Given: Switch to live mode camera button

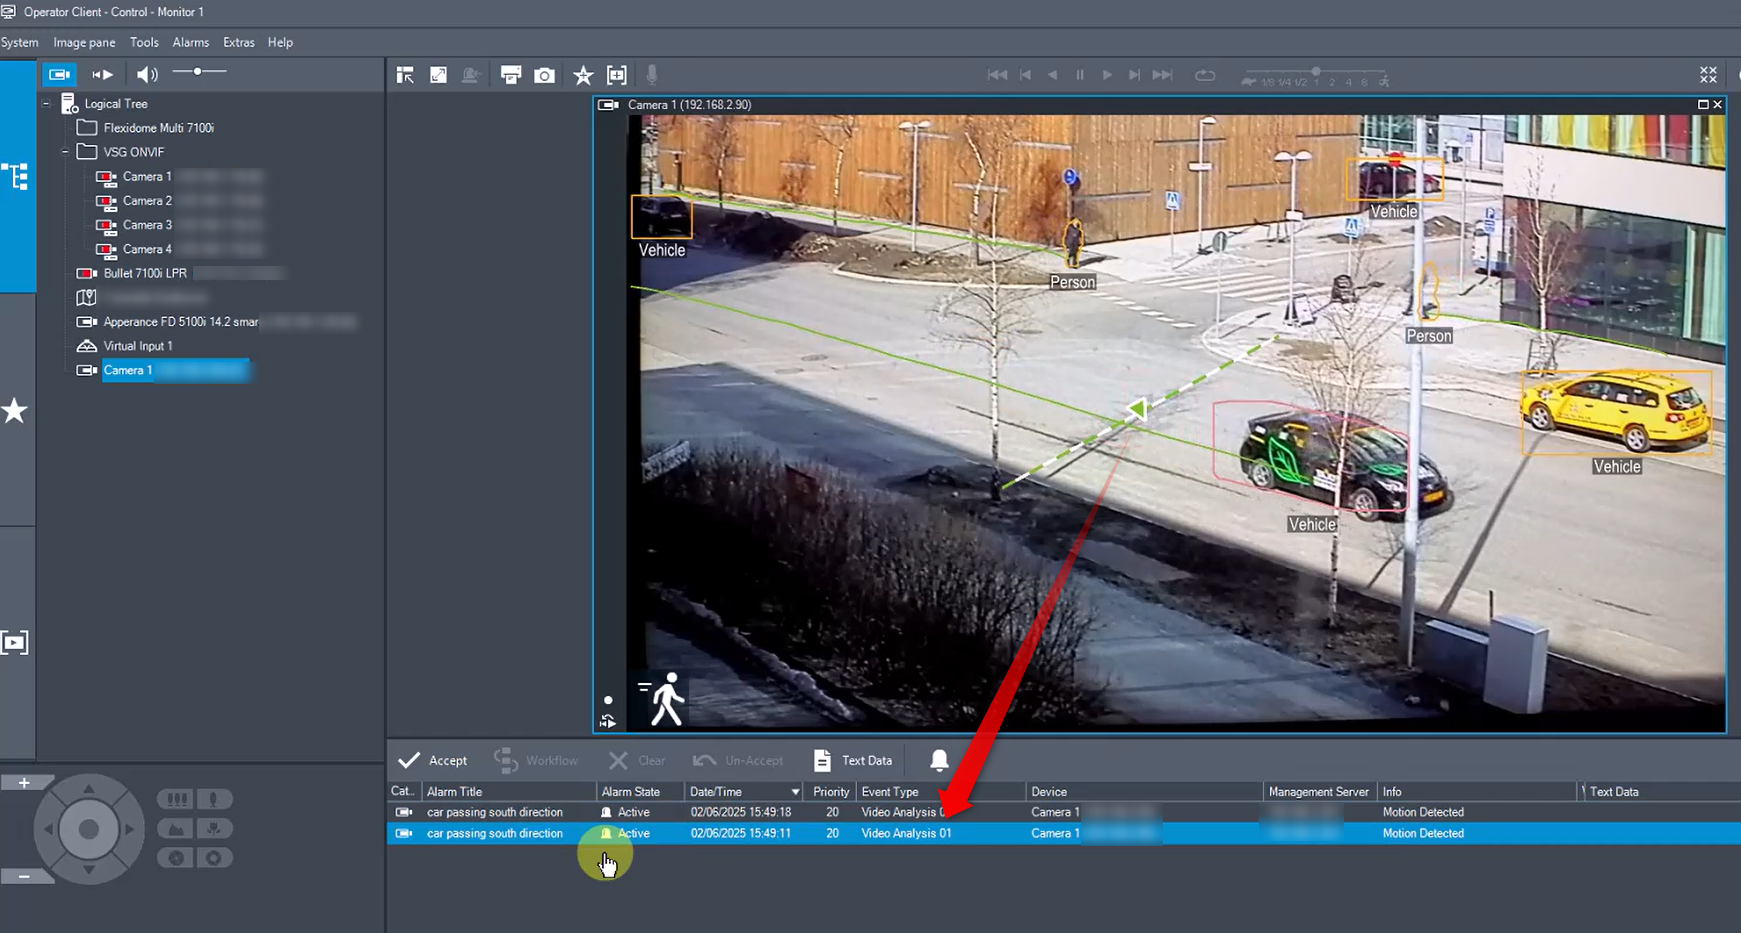Looking at the screenshot, I should coord(60,74).
